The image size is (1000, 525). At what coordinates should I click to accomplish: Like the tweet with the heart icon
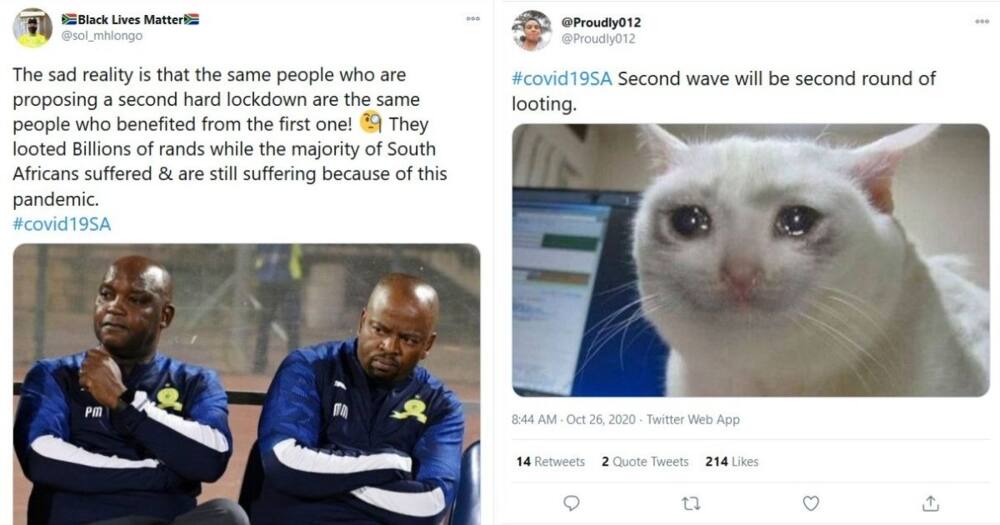coord(811,504)
